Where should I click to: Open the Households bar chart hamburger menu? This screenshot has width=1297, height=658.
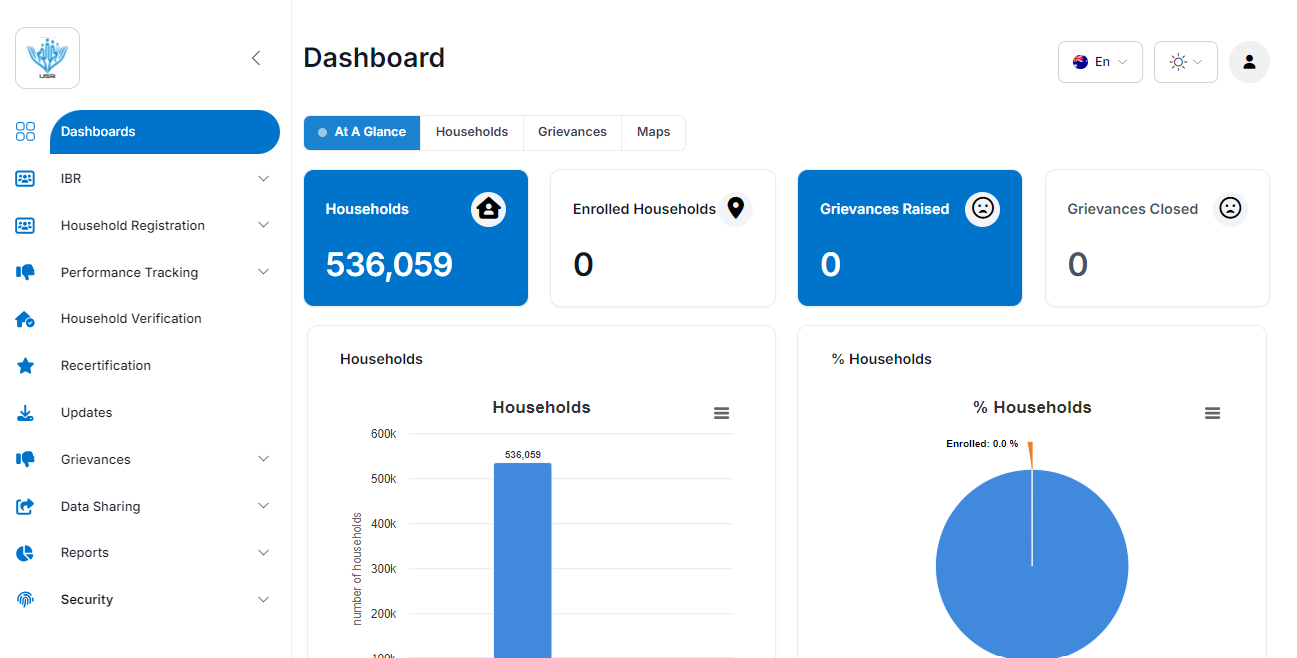pyautogui.click(x=721, y=413)
